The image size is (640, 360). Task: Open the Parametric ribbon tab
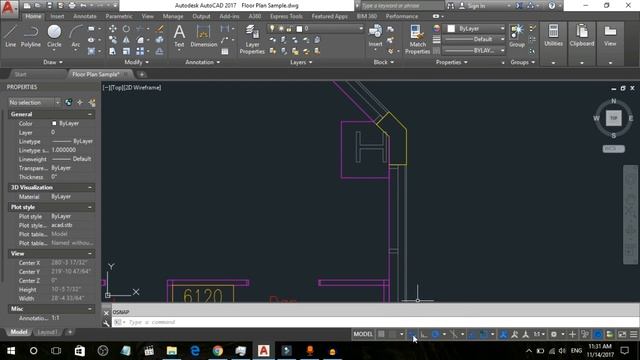pyautogui.click(x=119, y=16)
